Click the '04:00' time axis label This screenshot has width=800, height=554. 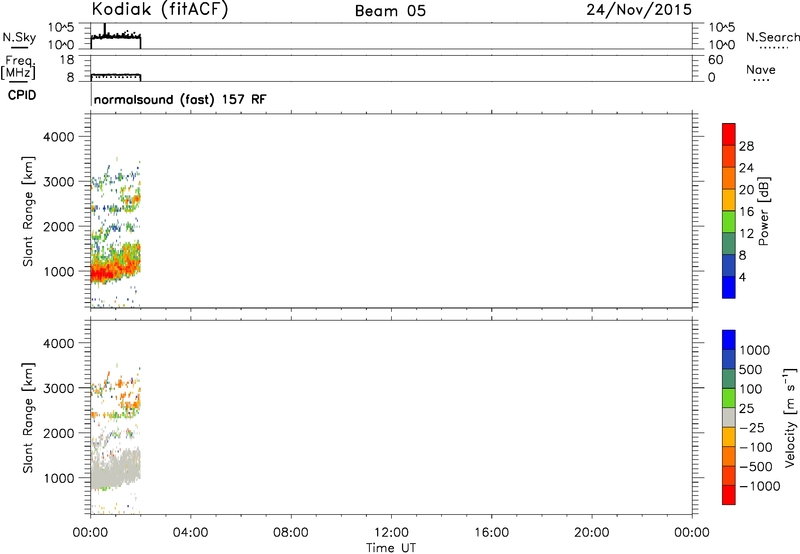190,533
